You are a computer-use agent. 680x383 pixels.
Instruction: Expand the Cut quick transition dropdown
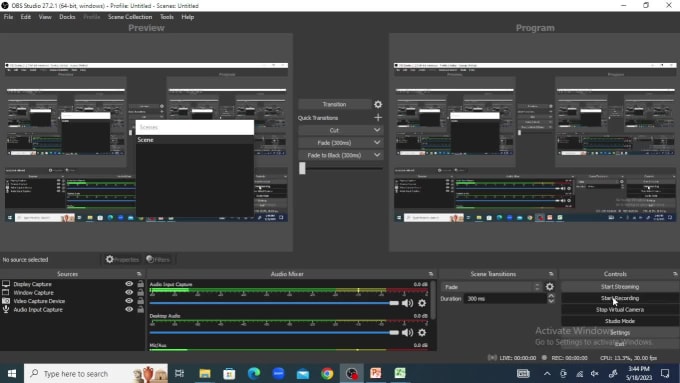[377, 130]
